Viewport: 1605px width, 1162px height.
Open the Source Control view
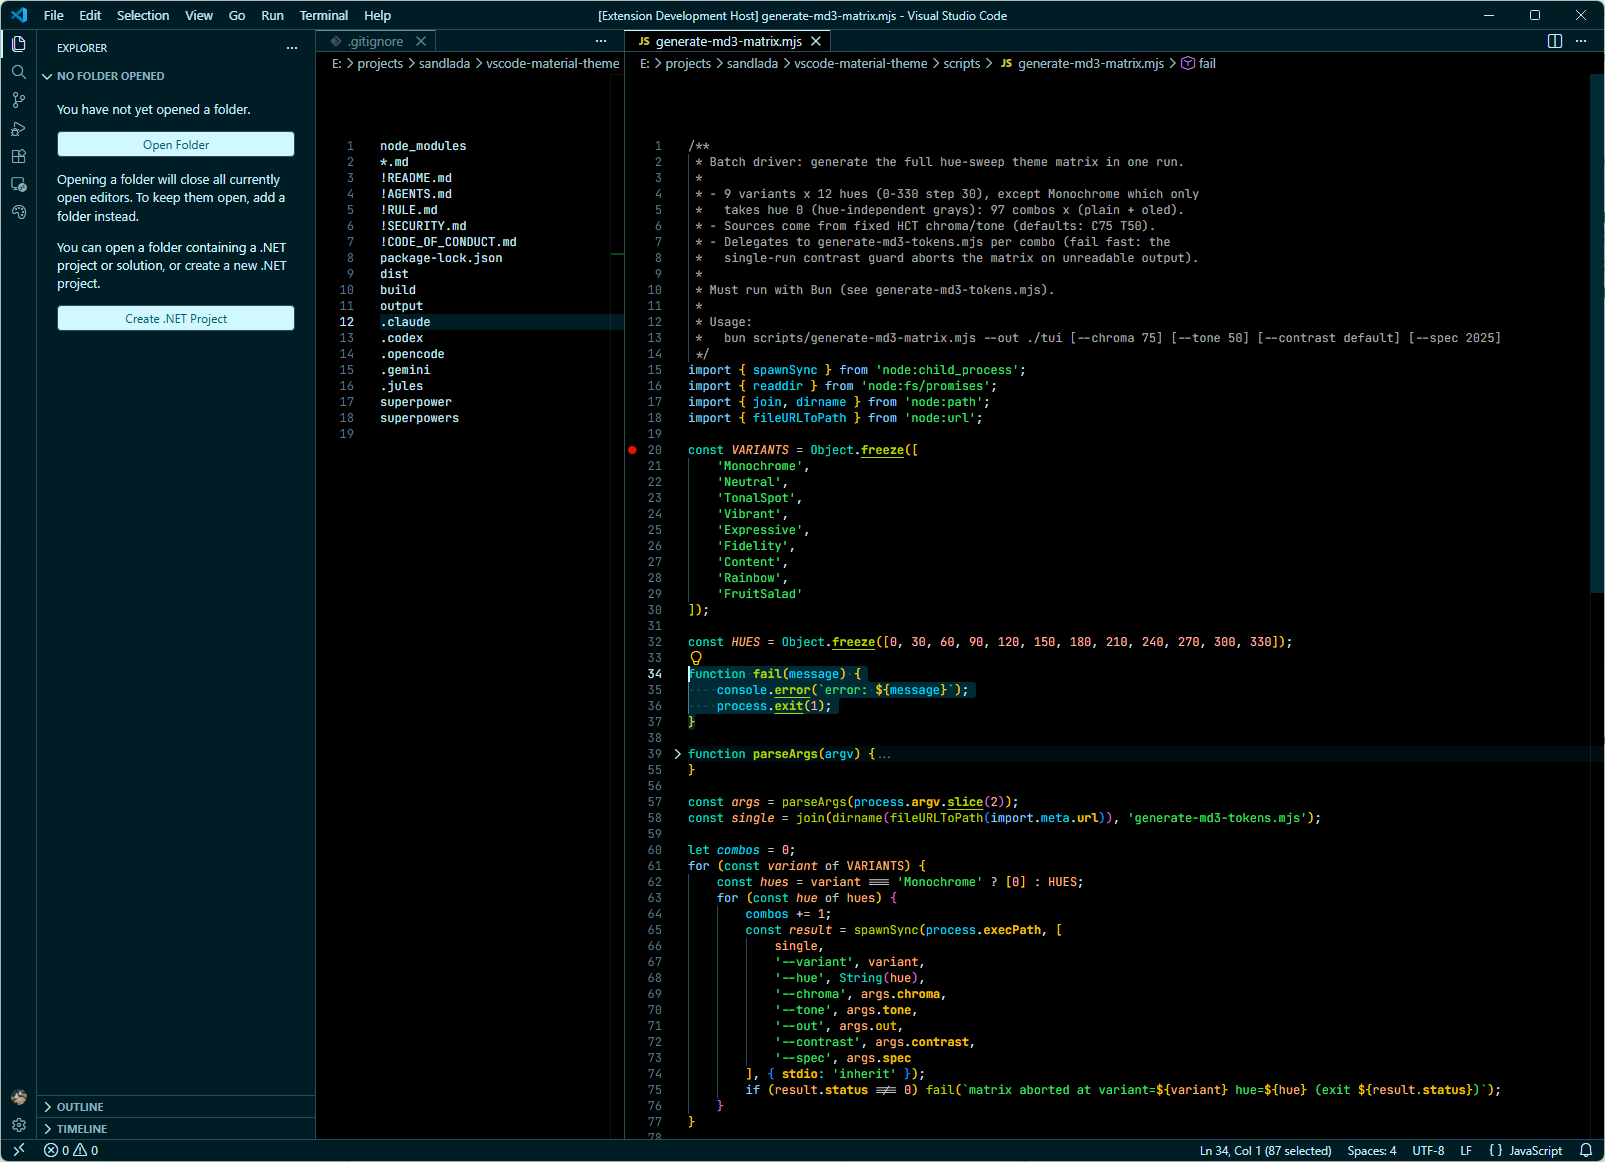pos(18,100)
